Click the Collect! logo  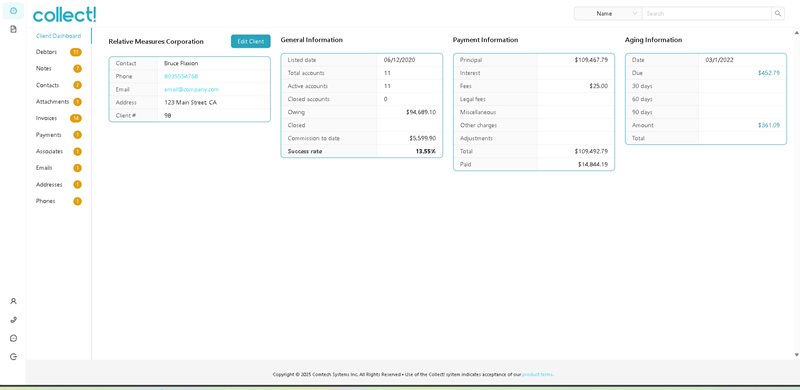[x=64, y=14]
